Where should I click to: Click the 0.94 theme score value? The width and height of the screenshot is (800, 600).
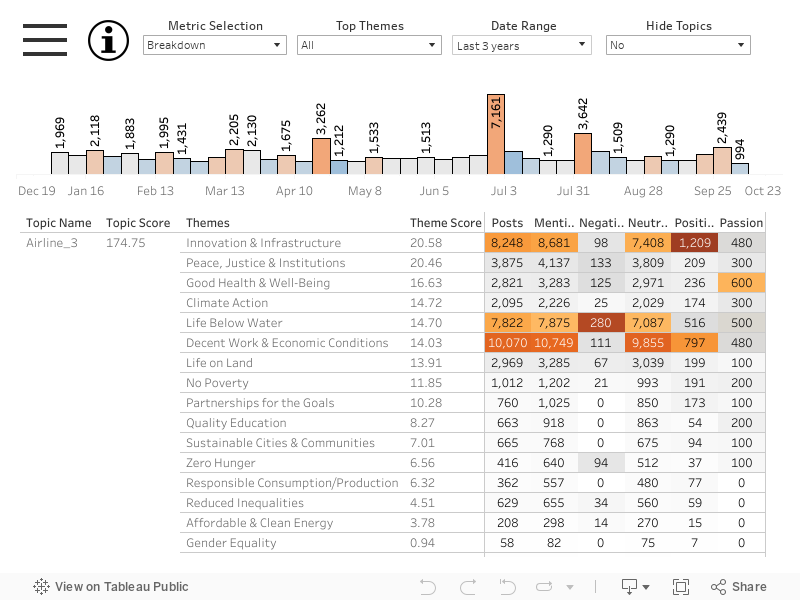[422, 543]
